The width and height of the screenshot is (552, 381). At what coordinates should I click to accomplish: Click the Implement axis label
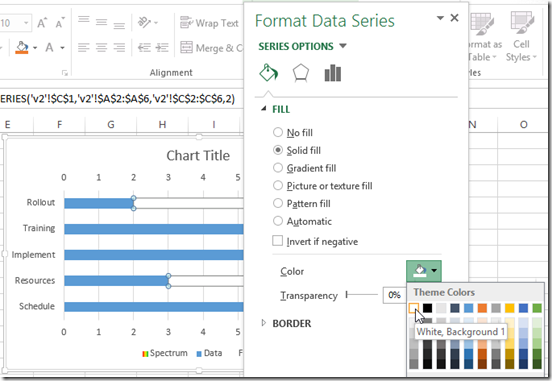(x=33, y=255)
